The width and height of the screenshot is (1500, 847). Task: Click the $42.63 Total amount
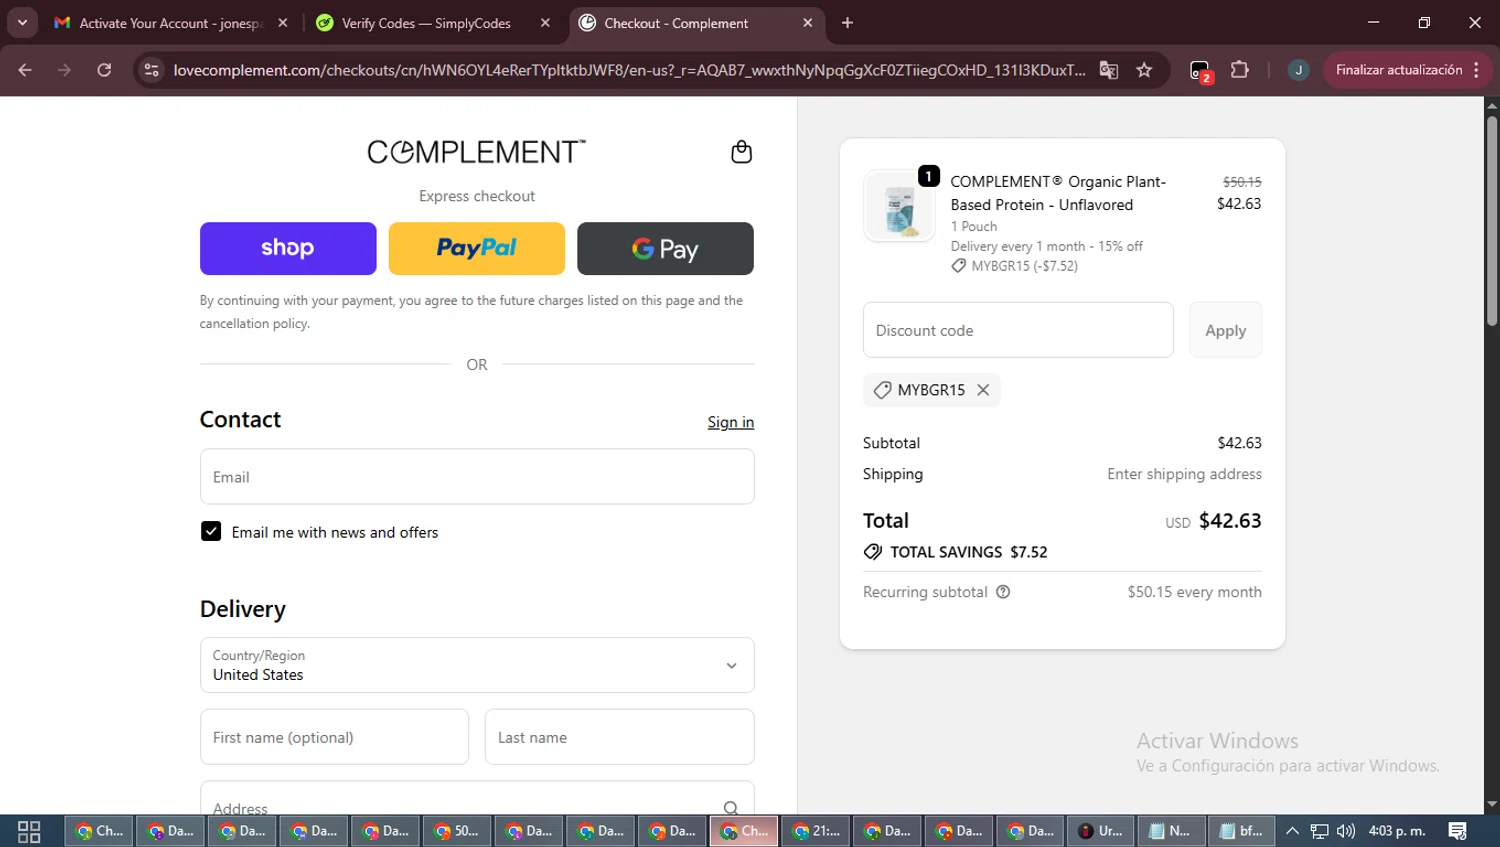tap(1230, 521)
